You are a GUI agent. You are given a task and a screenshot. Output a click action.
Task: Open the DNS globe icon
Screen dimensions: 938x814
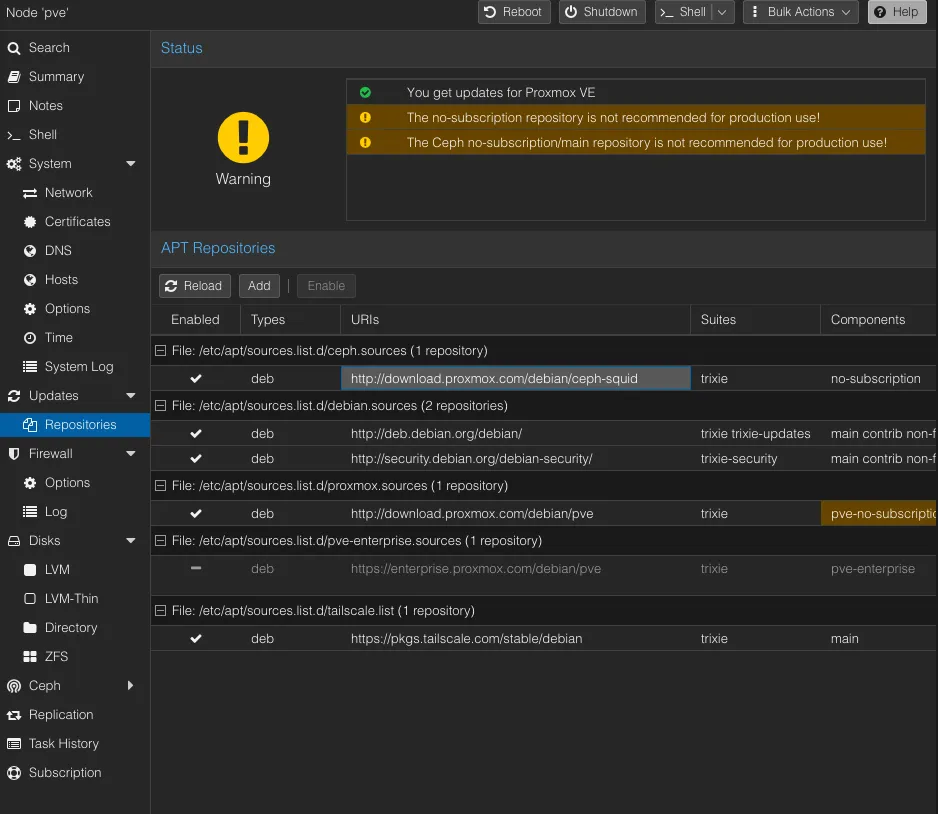point(29,251)
